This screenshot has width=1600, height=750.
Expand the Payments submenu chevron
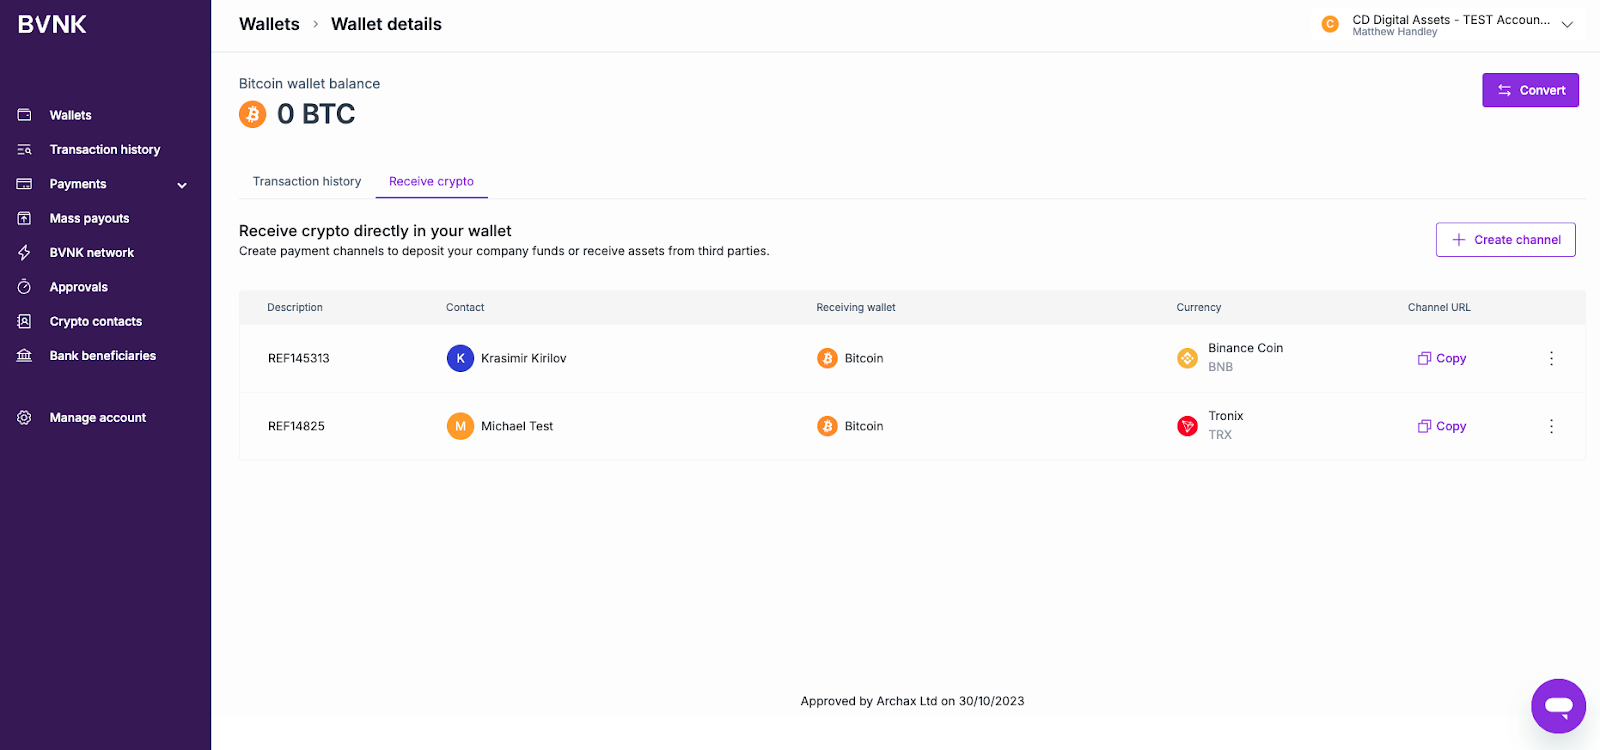click(182, 185)
